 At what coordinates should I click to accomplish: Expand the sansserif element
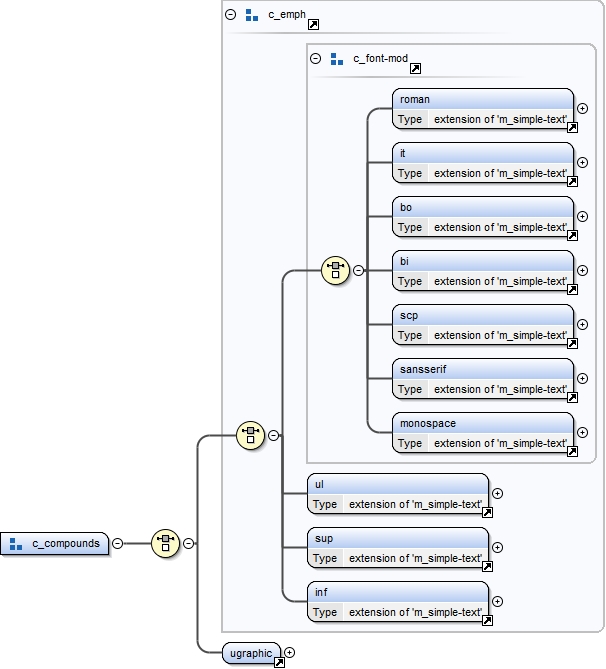click(x=583, y=378)
